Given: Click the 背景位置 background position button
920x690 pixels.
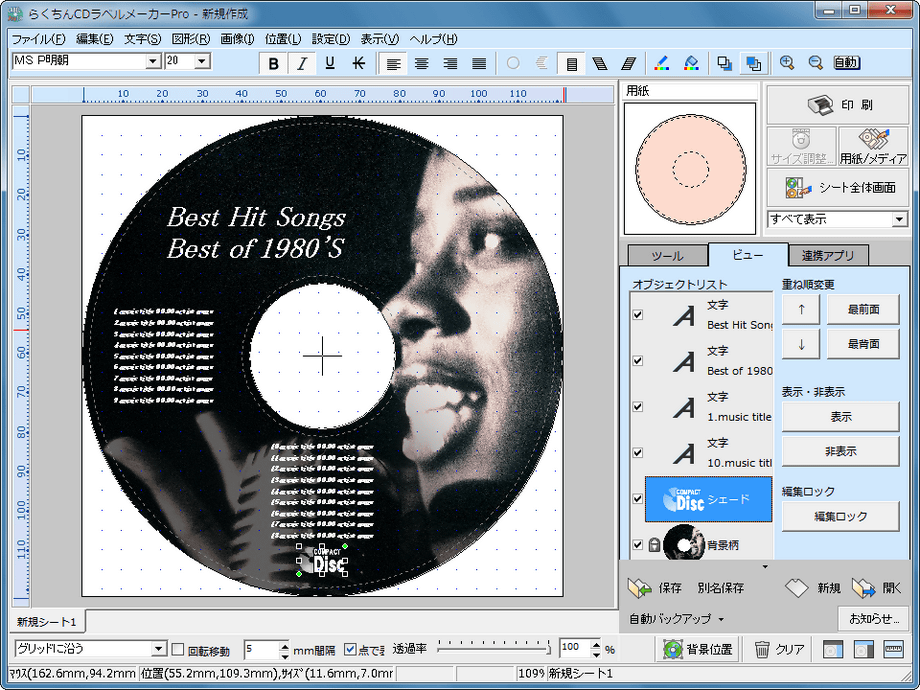Looking at the screenshot, I should tap(698, 650).
